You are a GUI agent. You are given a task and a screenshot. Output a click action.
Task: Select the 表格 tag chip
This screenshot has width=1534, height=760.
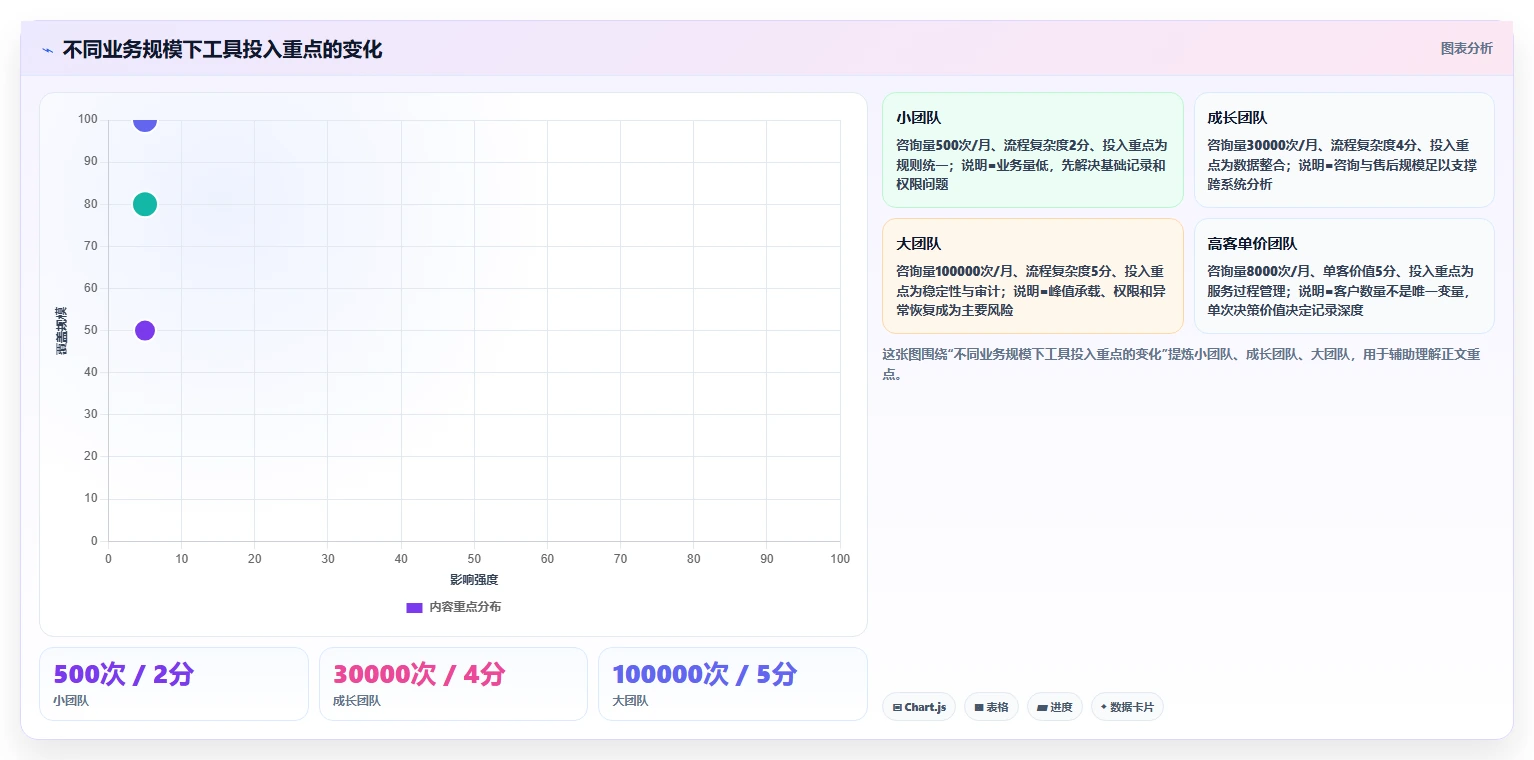click(x=991, y=707)
